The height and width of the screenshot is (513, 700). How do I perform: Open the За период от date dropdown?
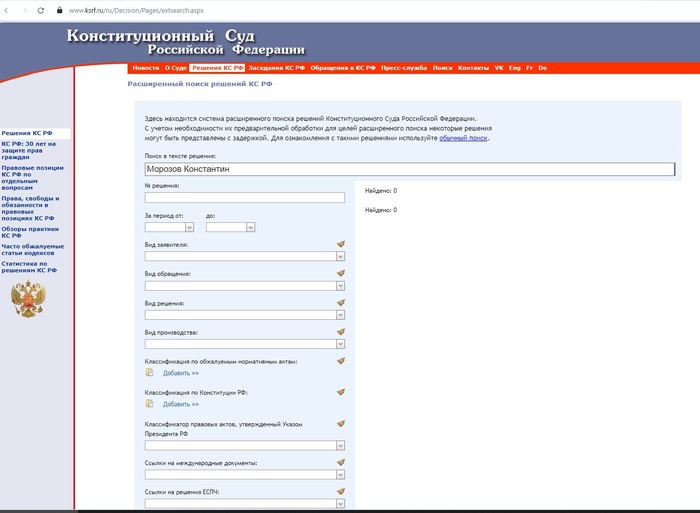pos(189,227)
